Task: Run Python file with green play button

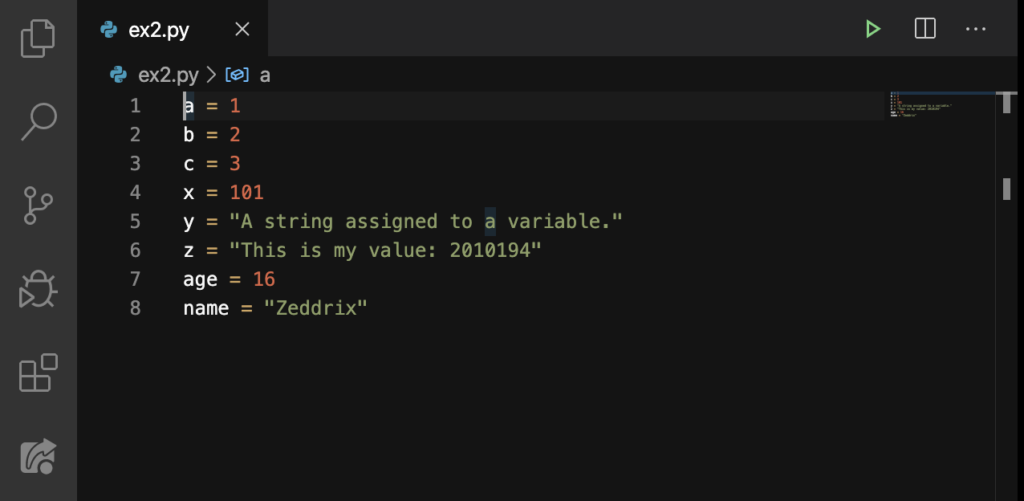Action: pyautogui.click(x=872, y=29)
